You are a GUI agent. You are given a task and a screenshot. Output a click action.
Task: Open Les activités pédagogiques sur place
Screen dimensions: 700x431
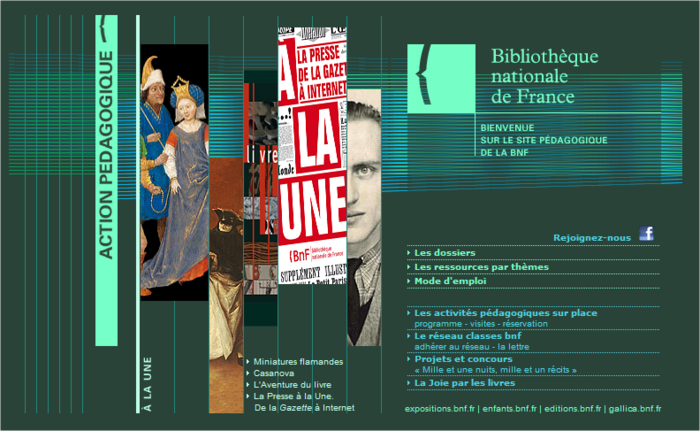(505, 313)
